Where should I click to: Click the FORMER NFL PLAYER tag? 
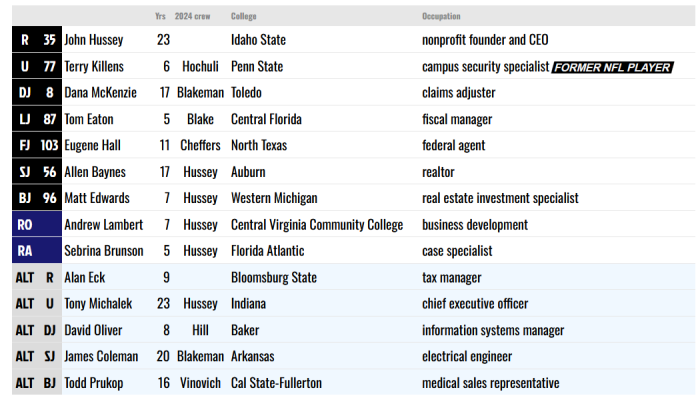(612, 67)
